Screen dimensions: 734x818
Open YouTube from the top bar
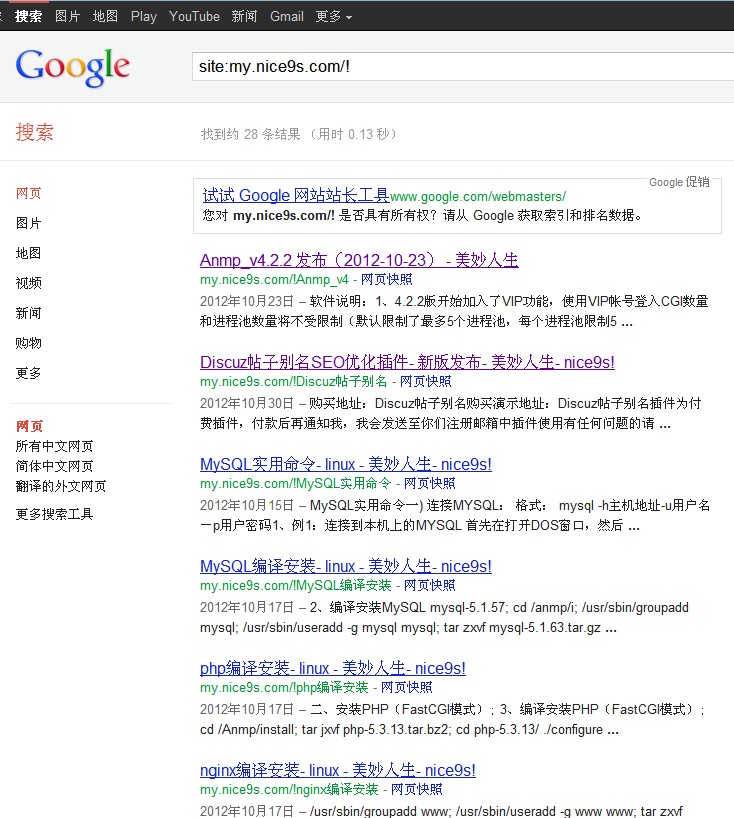coord(194,17)
